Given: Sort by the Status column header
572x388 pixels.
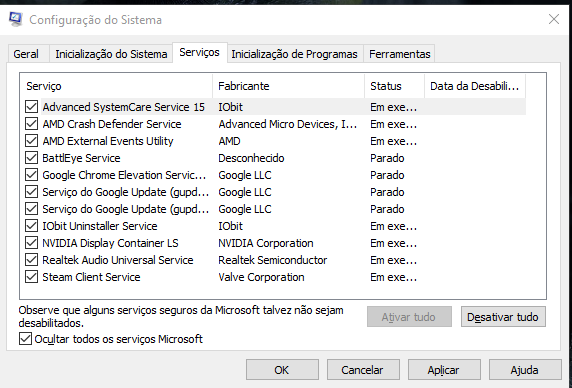Looking at the screenshot, I should point(395,86).
